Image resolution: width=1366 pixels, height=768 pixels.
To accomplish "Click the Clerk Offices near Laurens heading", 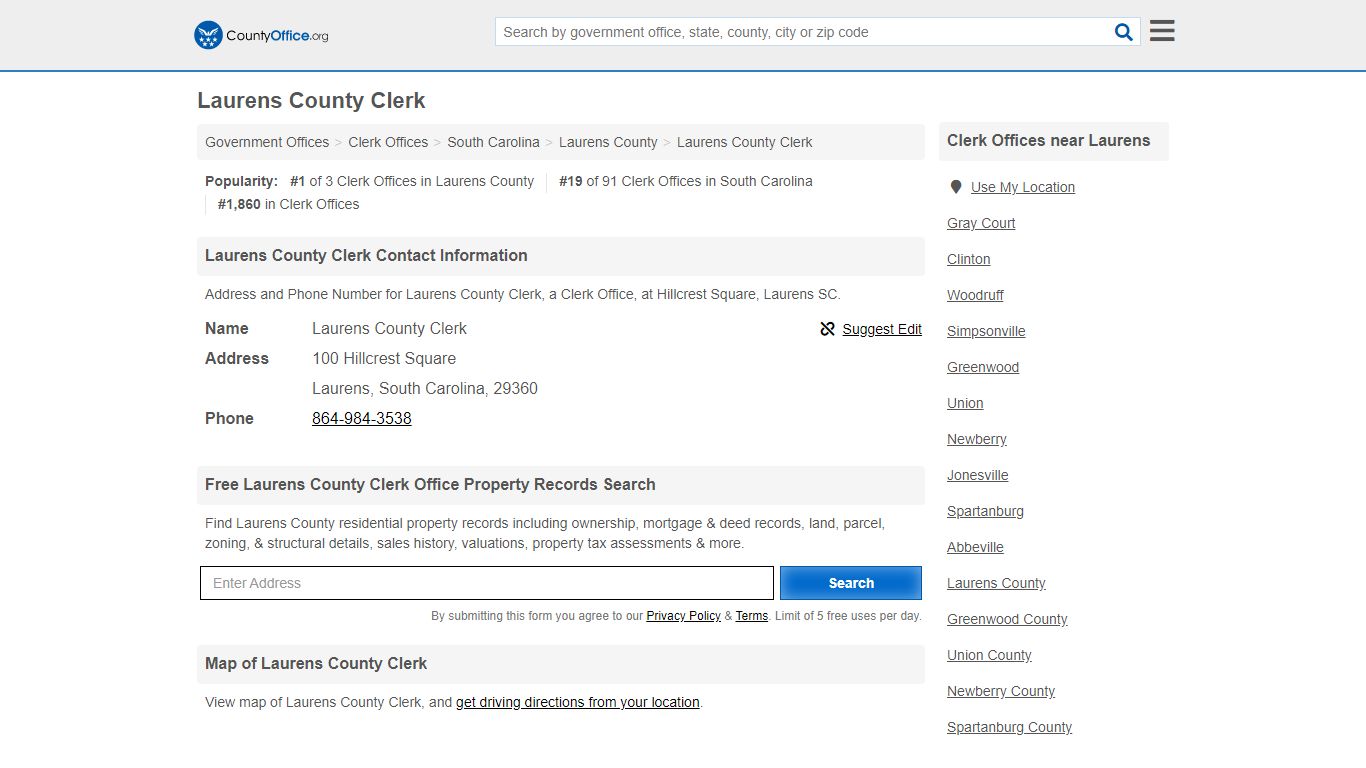I will (x=1048, y=141).
